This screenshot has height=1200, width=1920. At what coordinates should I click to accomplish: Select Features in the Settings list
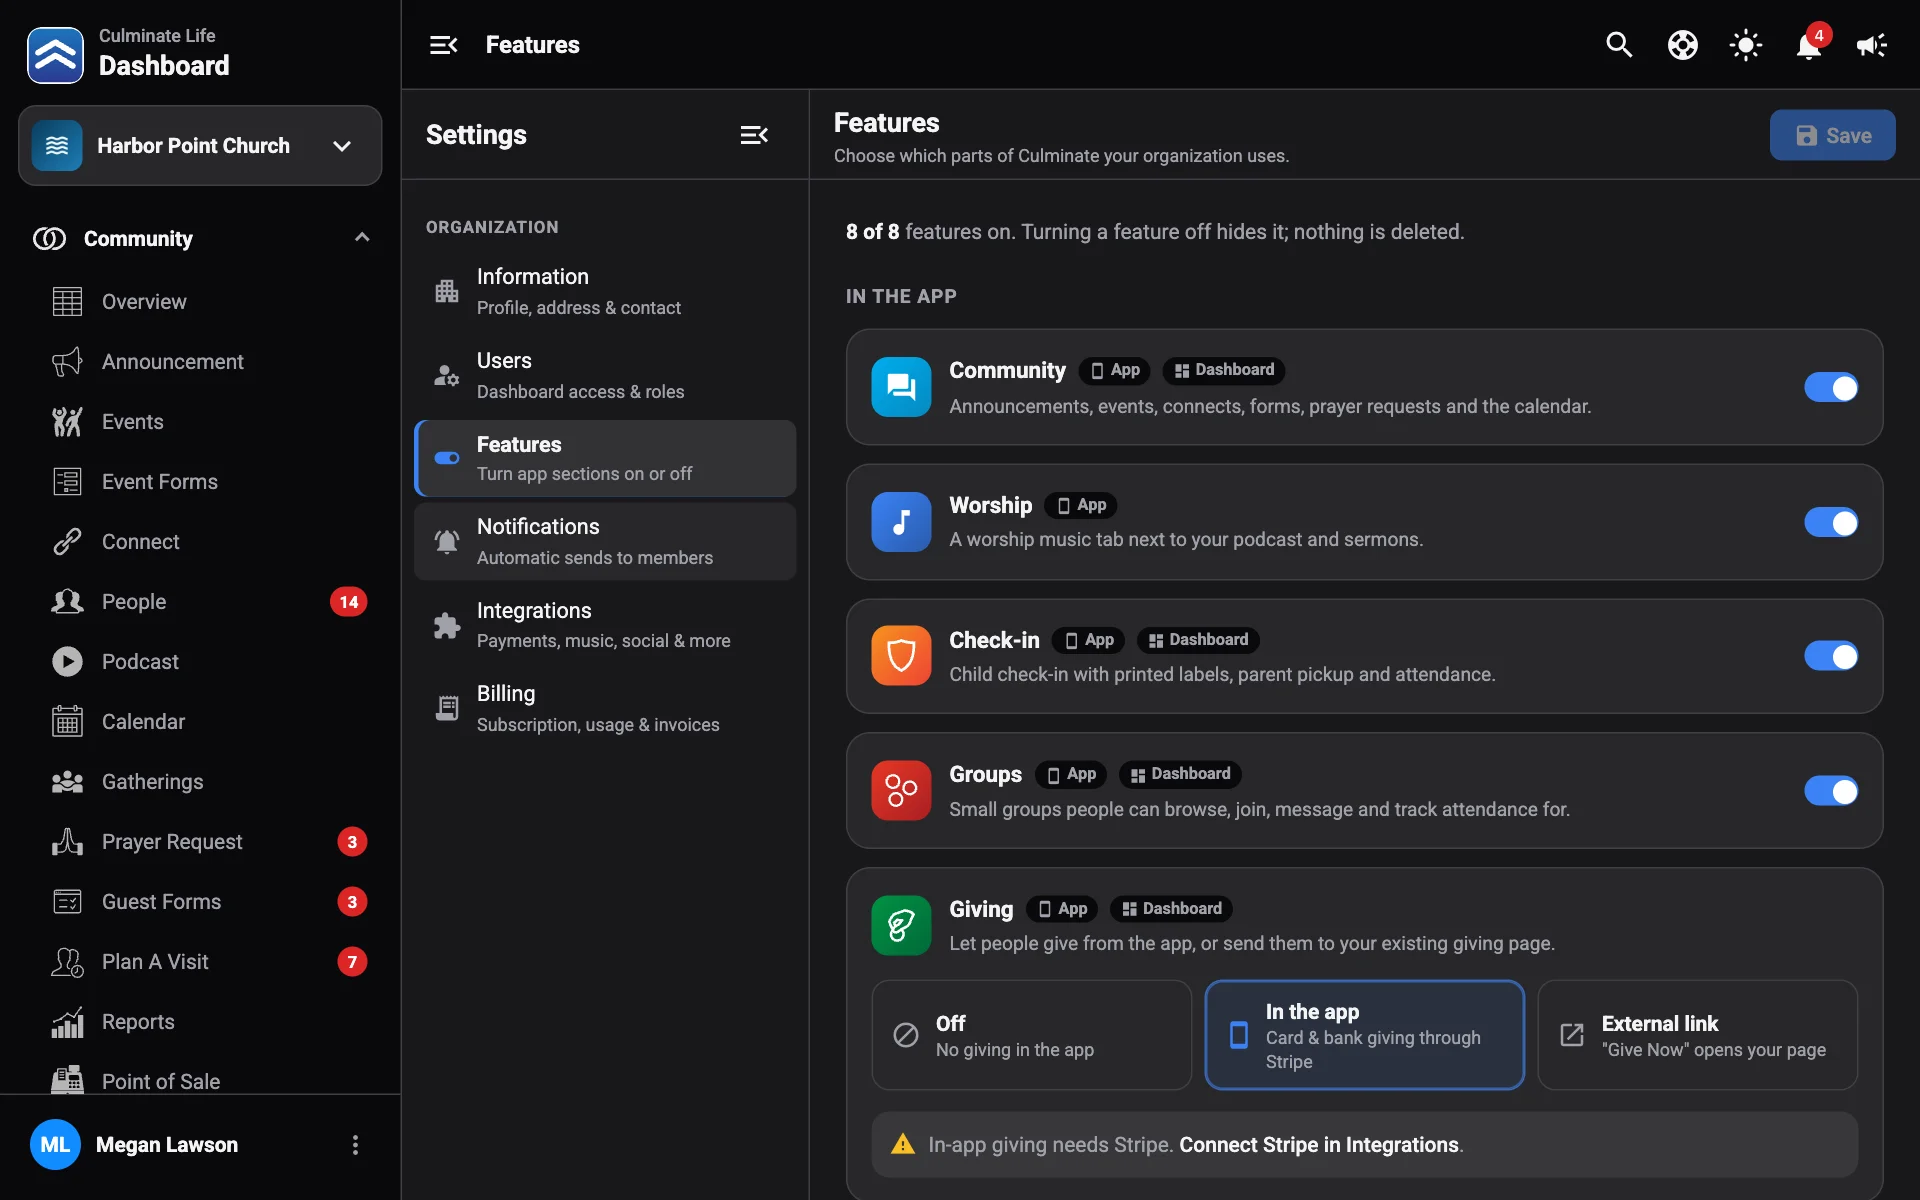[x=605, y=458]
